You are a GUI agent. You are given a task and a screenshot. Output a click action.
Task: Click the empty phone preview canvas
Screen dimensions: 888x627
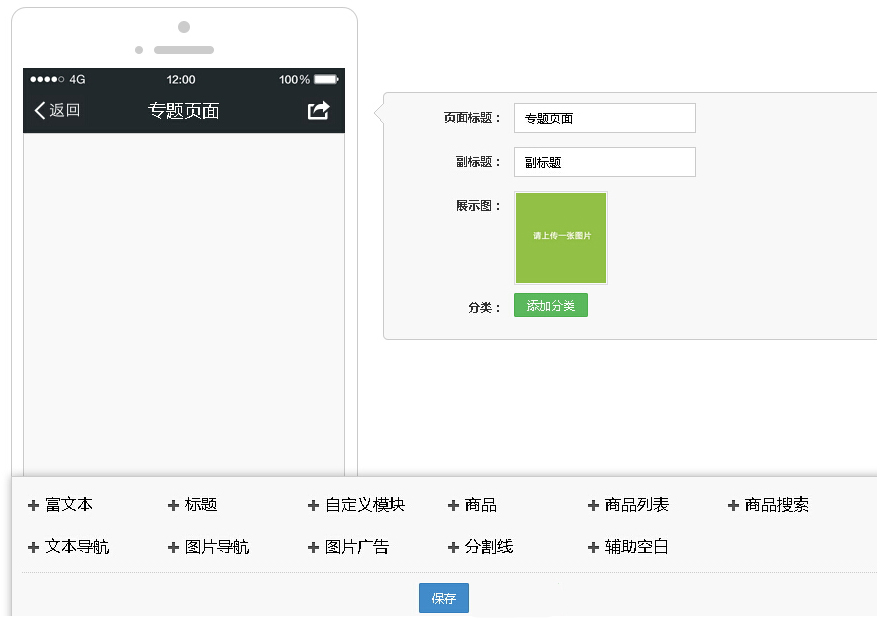tap(184, 300)
